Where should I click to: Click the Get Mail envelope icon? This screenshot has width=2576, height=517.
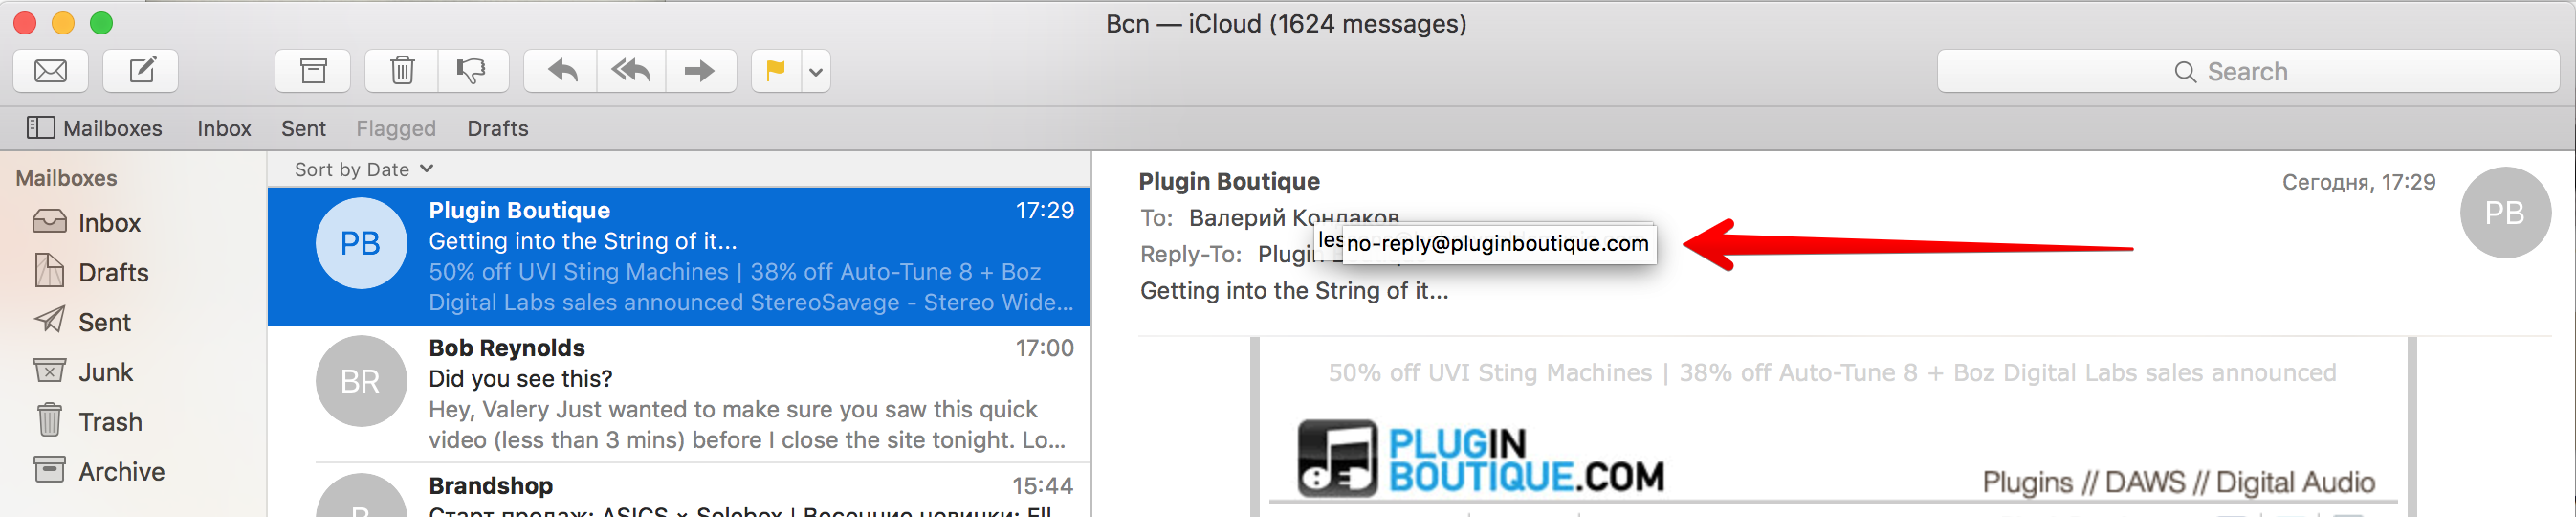point(51,71)
